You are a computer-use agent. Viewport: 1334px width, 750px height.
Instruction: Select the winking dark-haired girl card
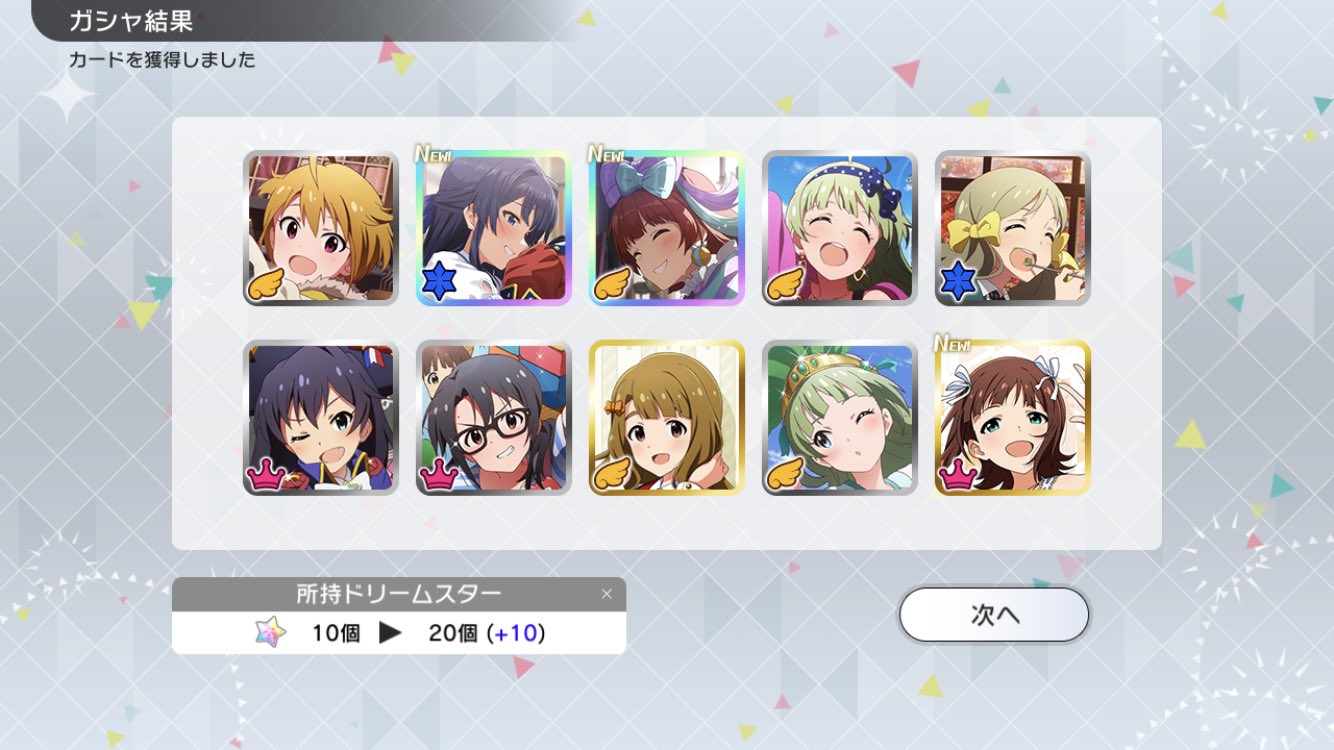tap(321, 417)
